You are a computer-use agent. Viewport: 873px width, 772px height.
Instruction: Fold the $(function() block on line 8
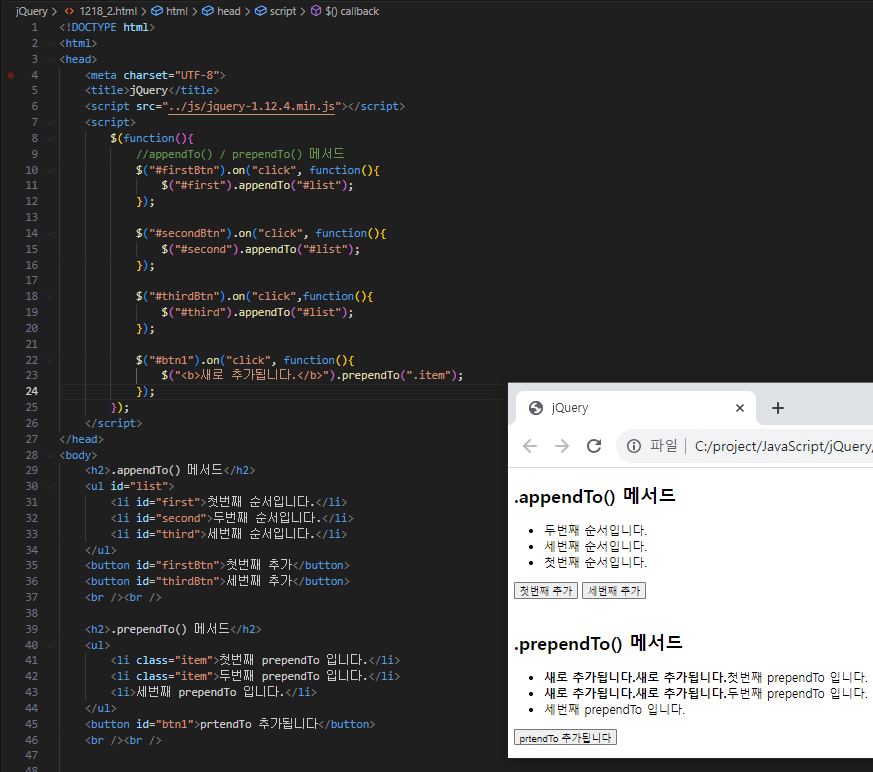(50, 139)
